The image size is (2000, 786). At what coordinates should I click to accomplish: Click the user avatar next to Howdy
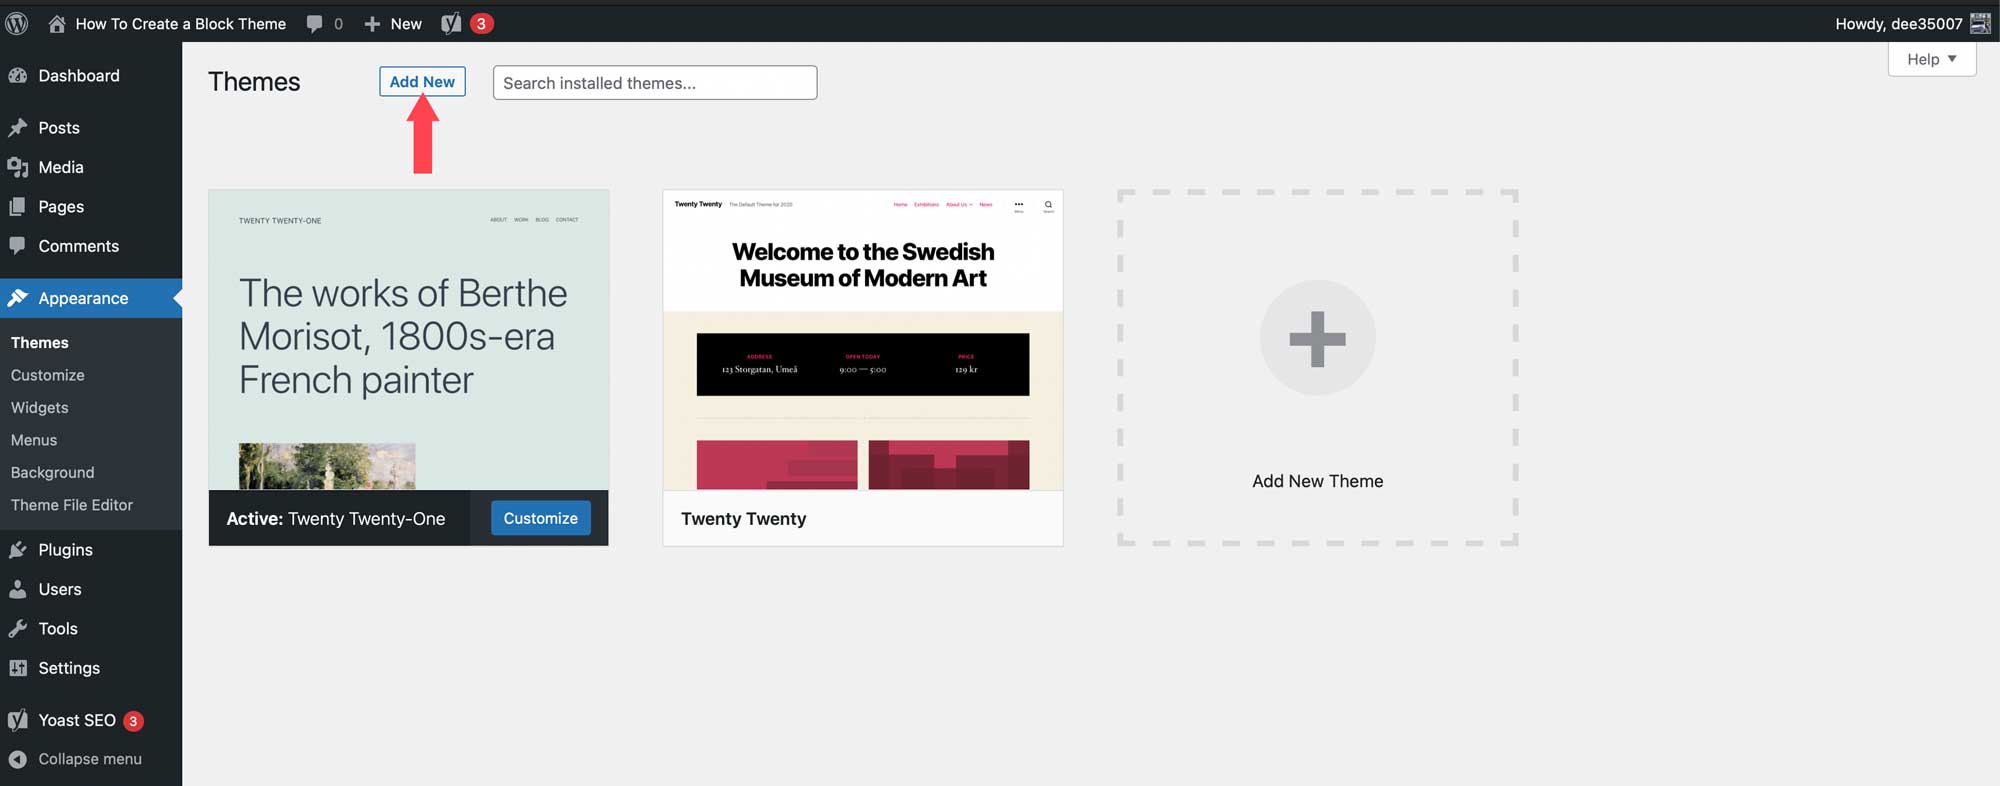[1980, 24]
